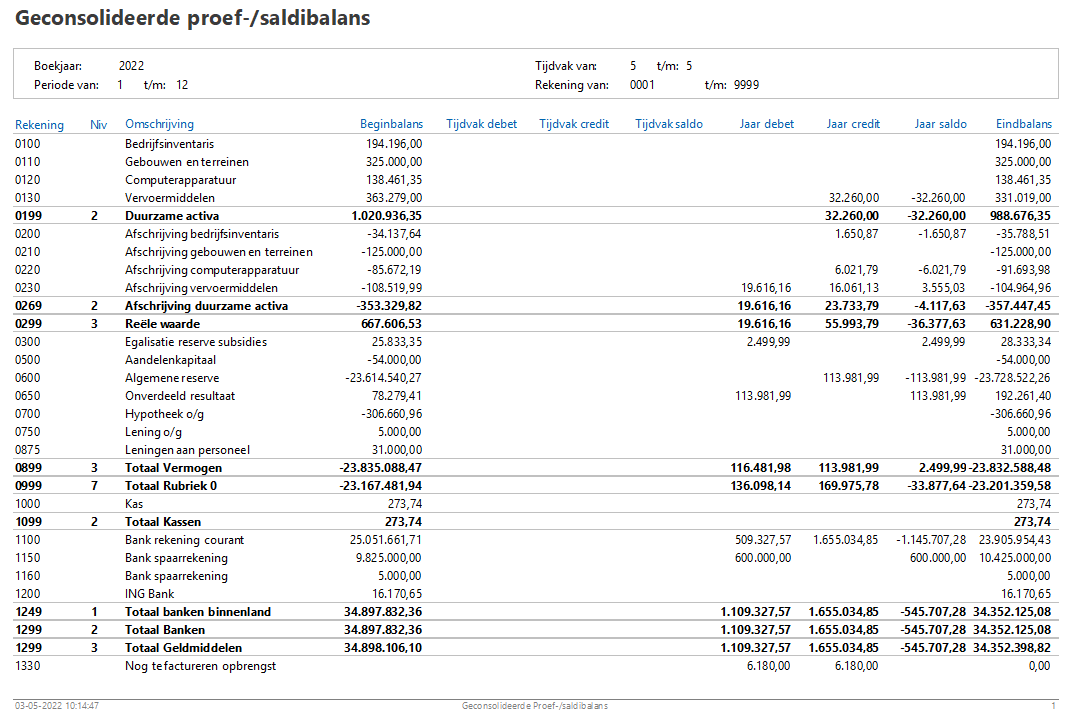Click the Jaar saldo column header
1072x721 pixels.
coord(940,124)
